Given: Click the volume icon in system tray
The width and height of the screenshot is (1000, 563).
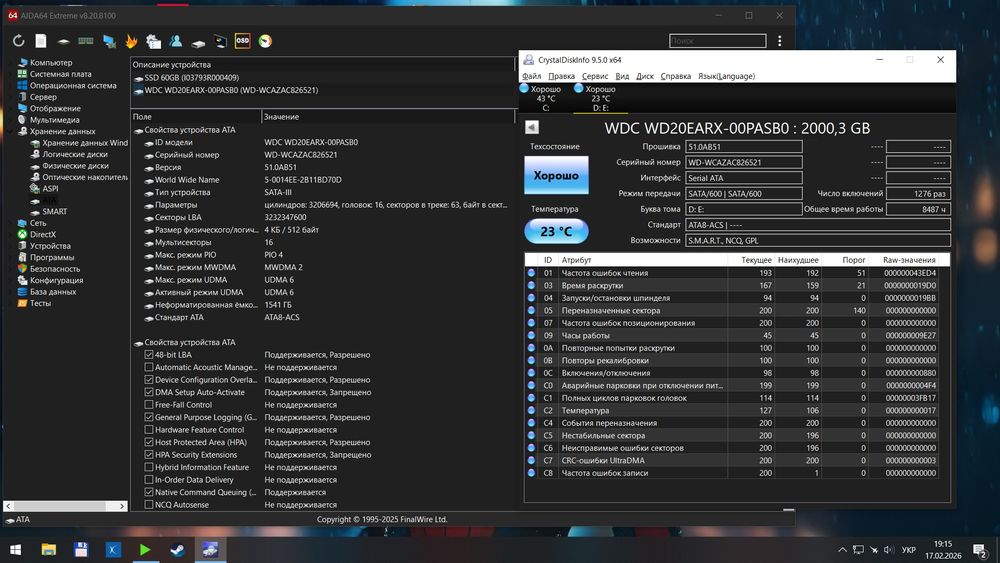Looking at the screenshot, I should click(x=889, y=550).
